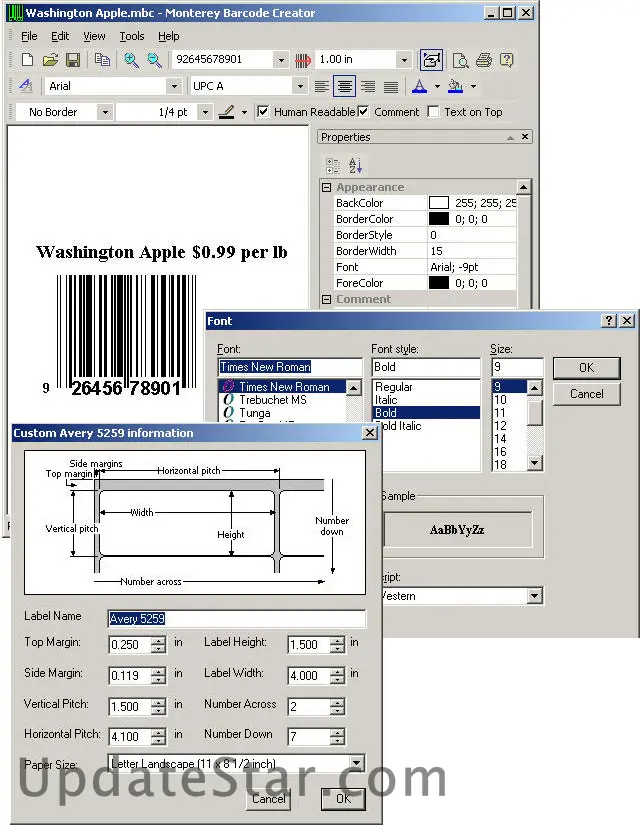Image resolution: width=640 pixels, height=825 pixels.
Task: Open the 1/4 pt border width dropdown
Action: click(205, 112)
